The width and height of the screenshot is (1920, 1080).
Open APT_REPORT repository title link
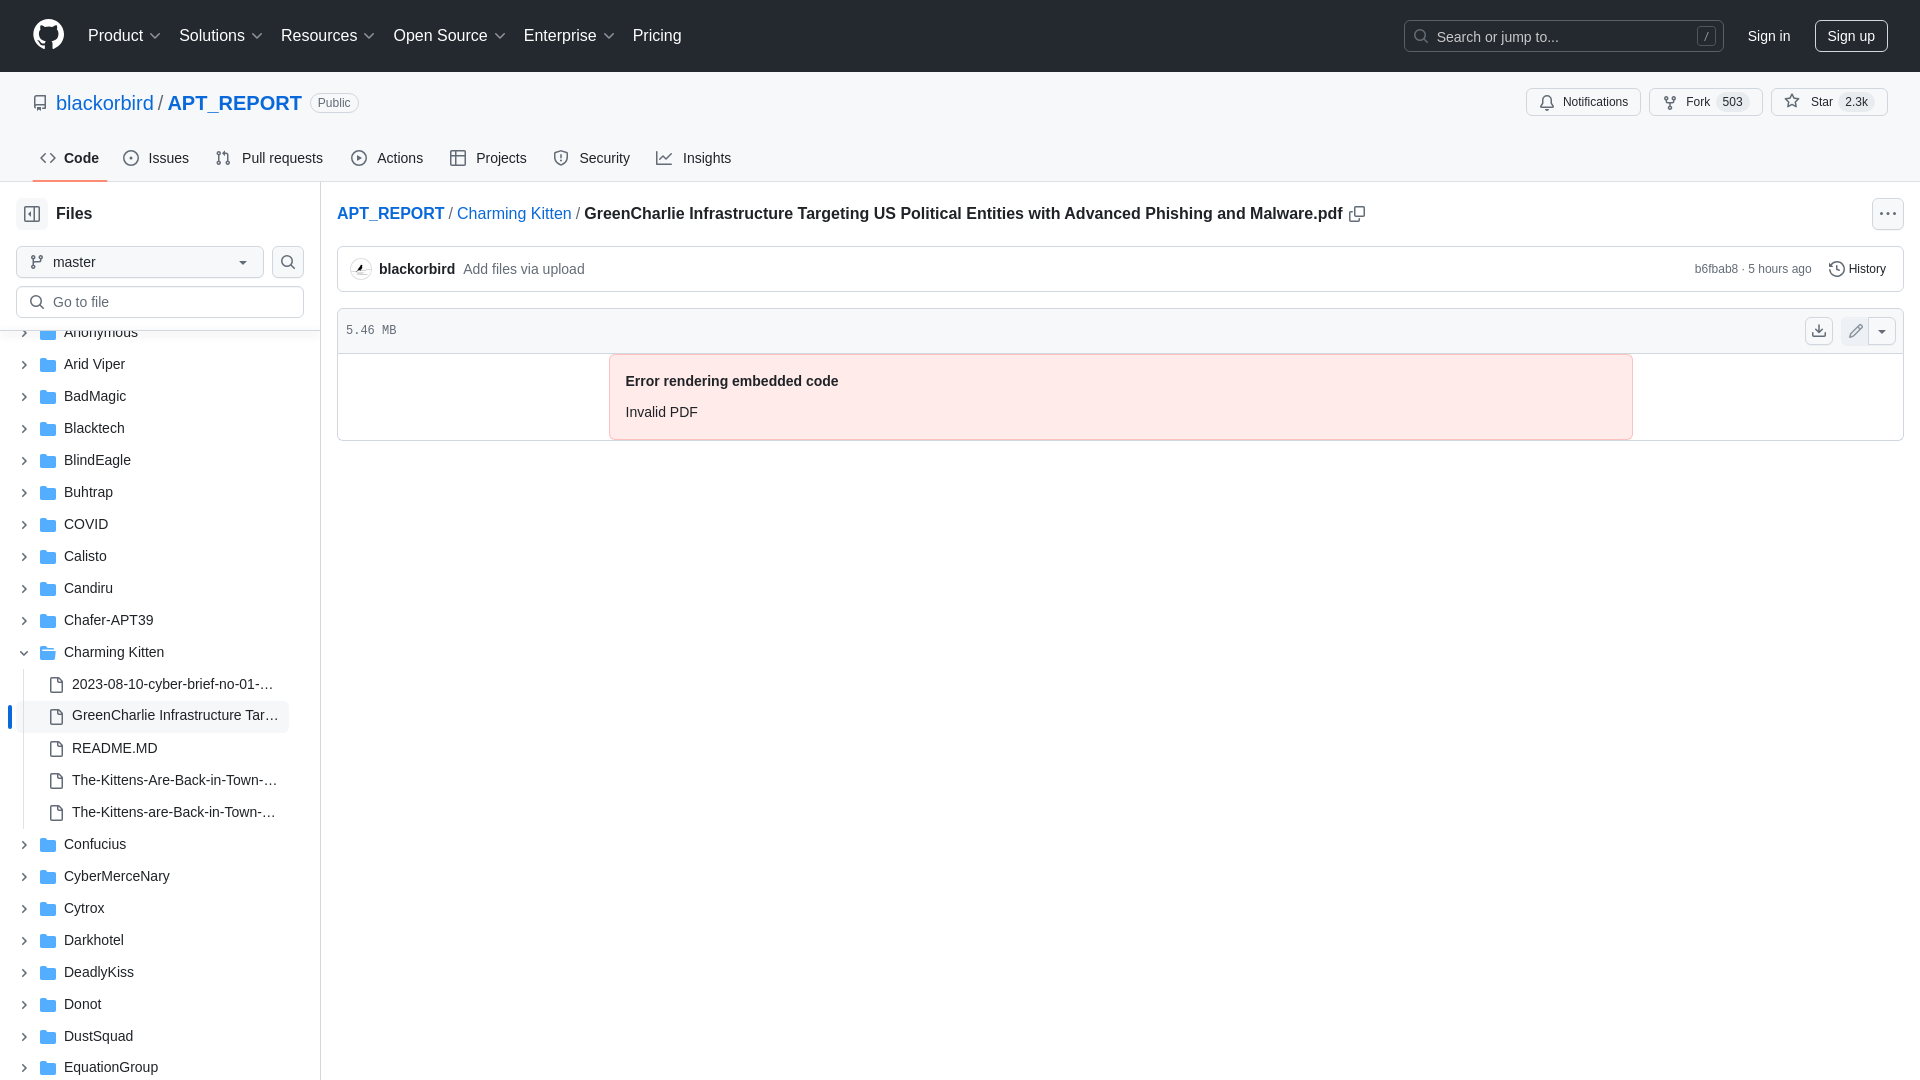tap(235, 103)
